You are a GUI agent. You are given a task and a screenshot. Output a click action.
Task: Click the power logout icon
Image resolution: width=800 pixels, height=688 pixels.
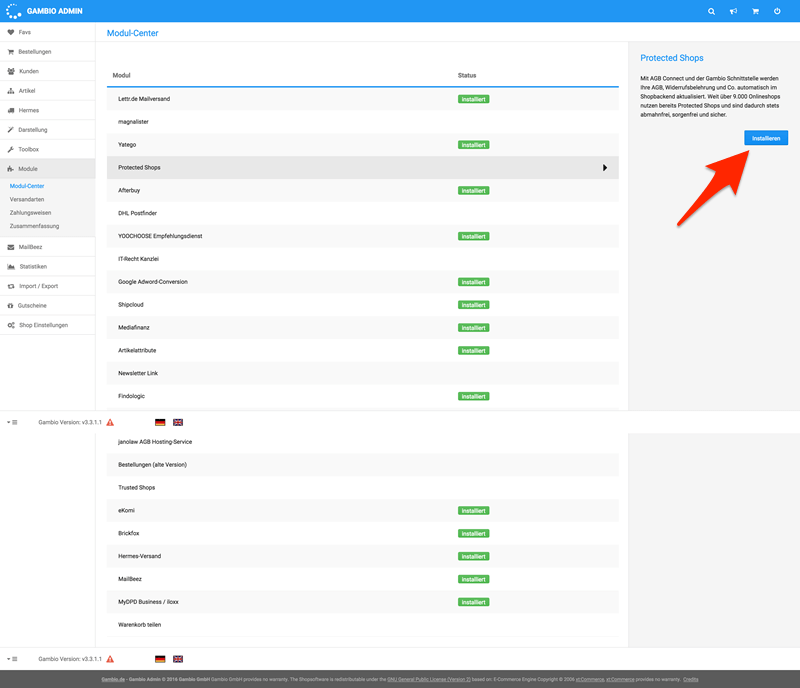click(x=777, y=11)
